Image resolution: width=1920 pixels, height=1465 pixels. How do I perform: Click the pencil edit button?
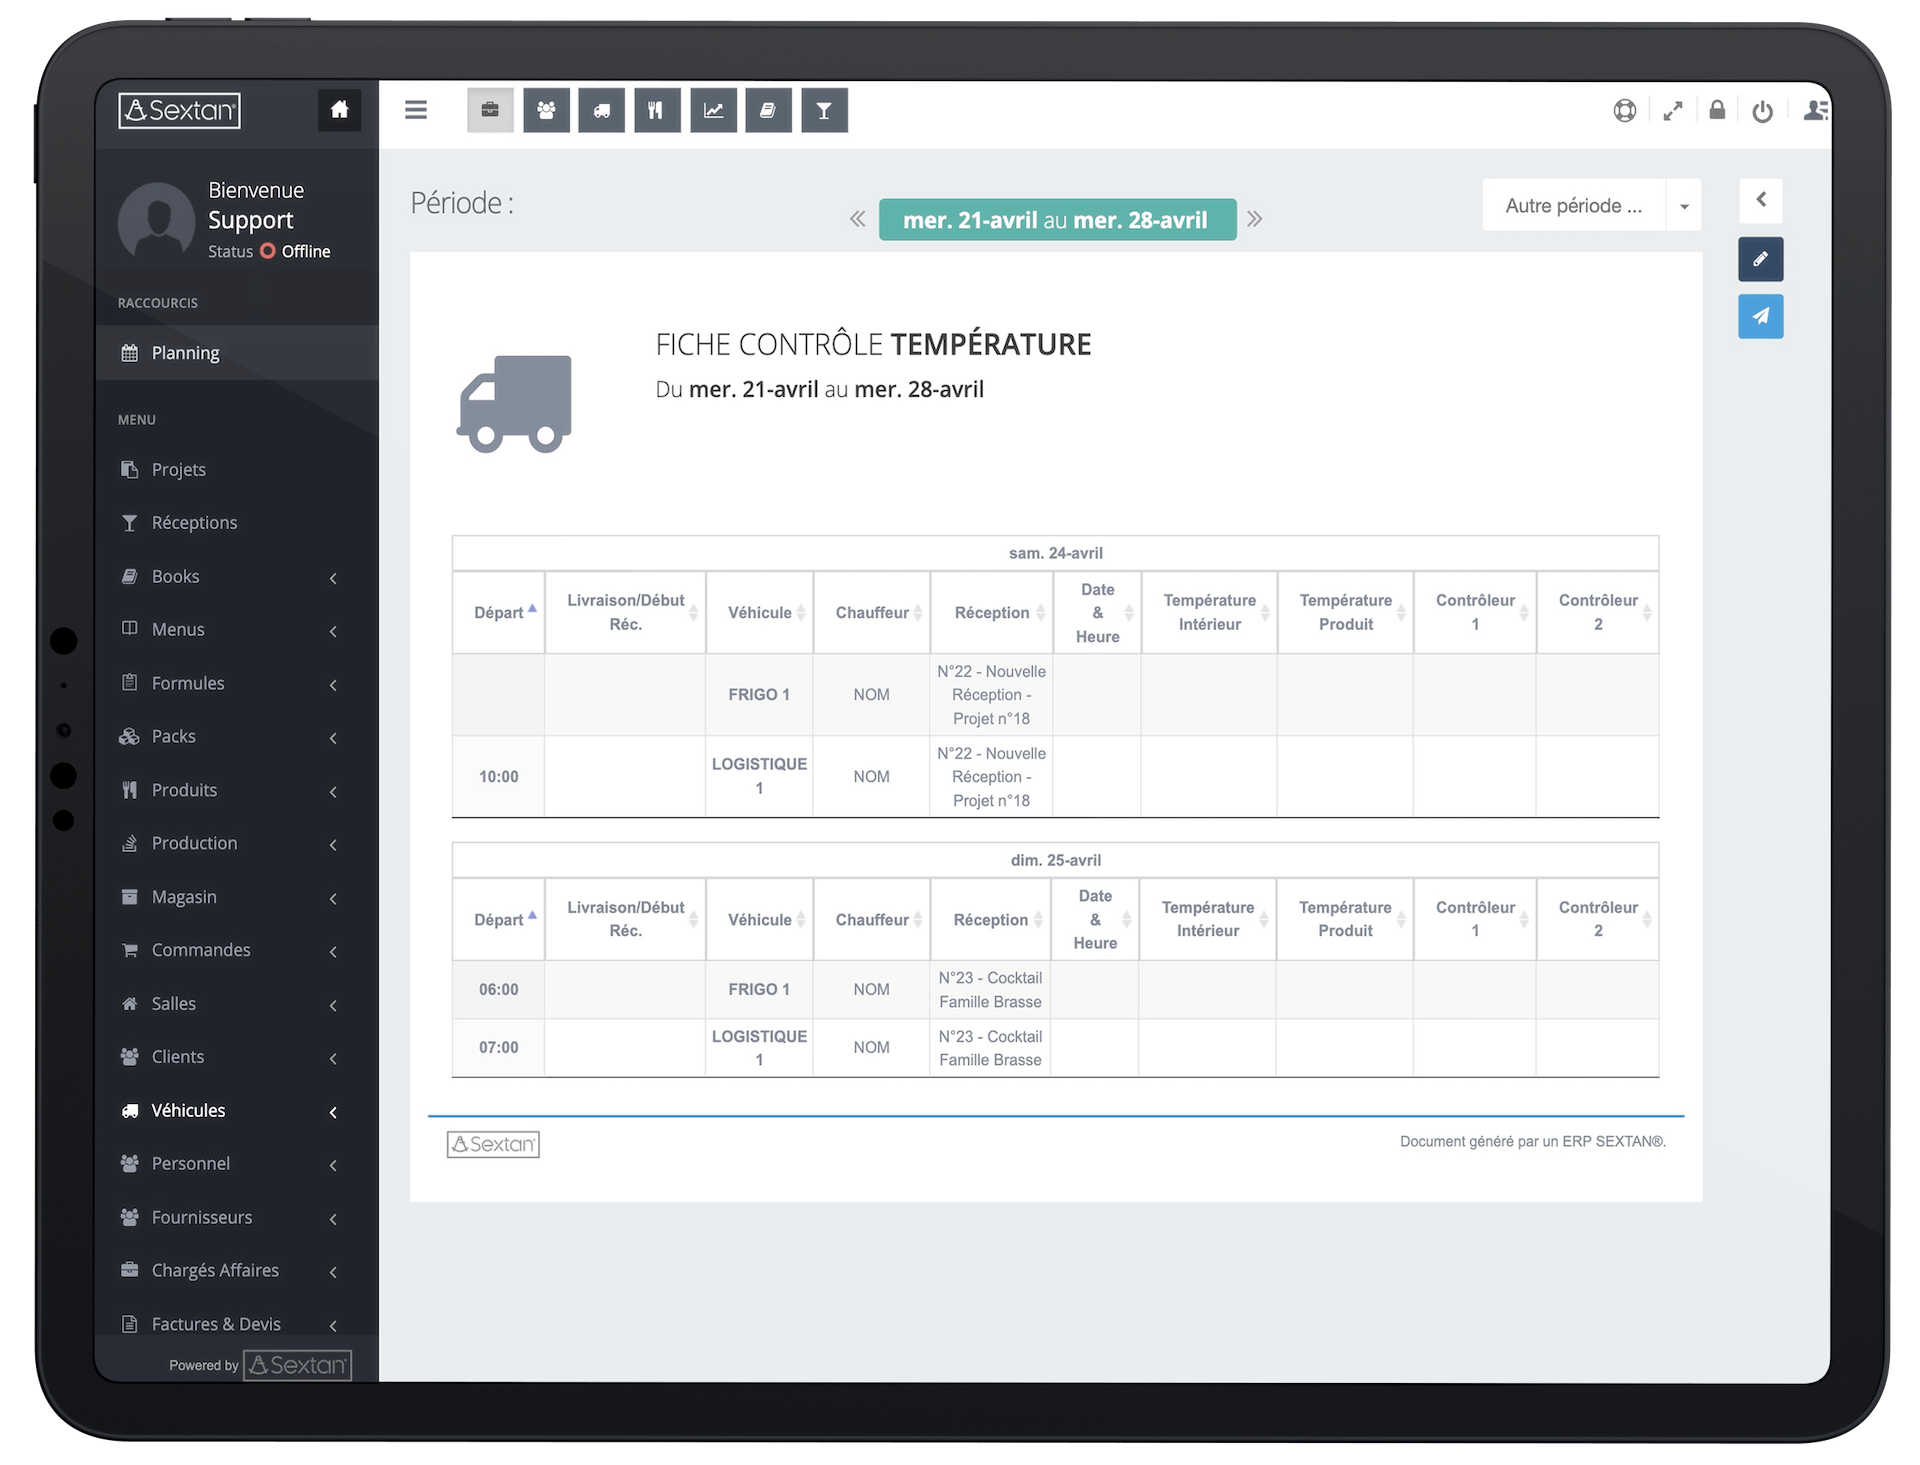tap(1761, 259)
